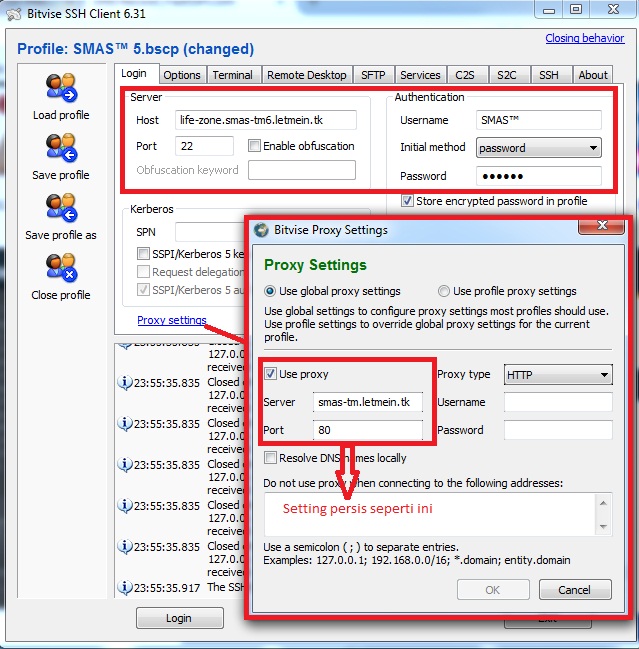639x649 pixels.
Task: Click the excluded addresses text area
Action: click(430, 514)
